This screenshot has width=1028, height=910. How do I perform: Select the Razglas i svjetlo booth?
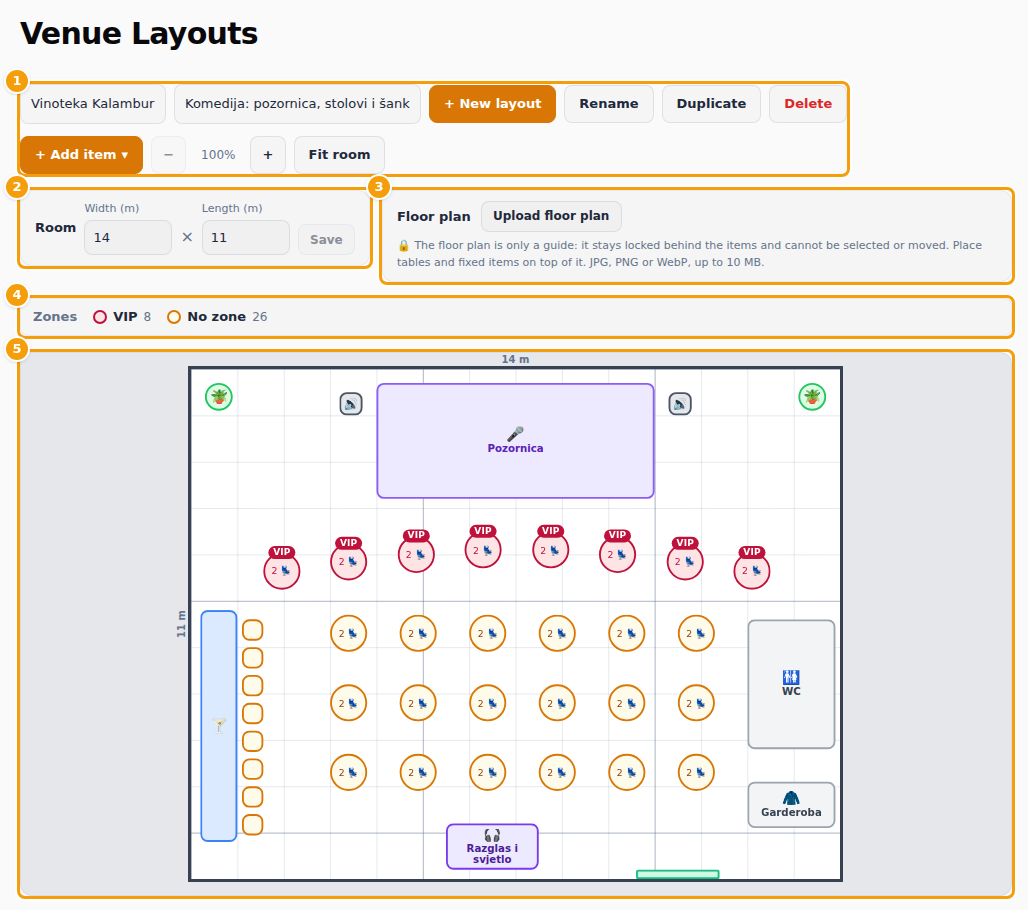click(x=492, y=846)
